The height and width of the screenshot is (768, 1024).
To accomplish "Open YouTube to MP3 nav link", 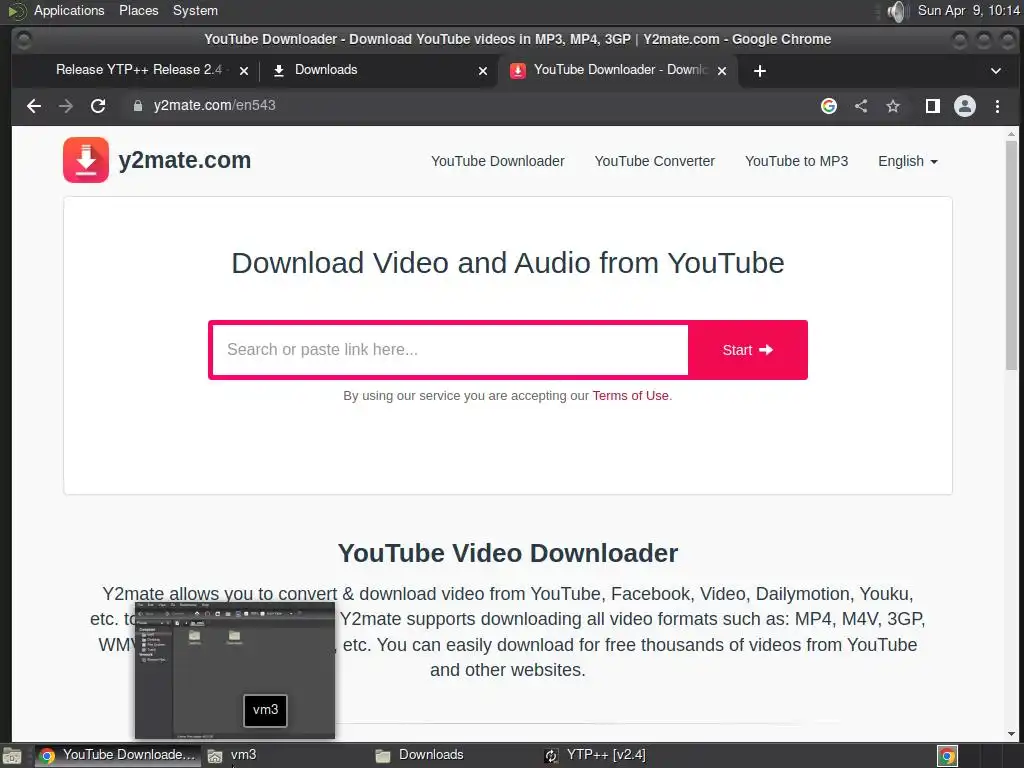I will (x=796, y=161).
